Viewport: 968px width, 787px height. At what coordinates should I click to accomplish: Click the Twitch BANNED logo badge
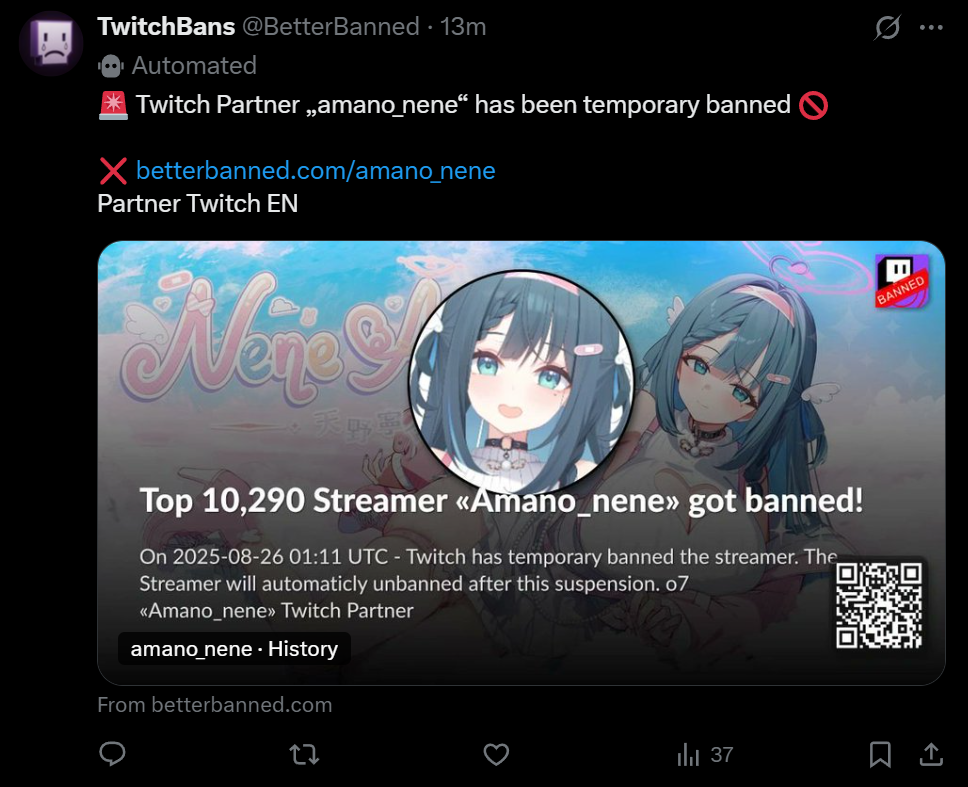[x=902, y=281]
